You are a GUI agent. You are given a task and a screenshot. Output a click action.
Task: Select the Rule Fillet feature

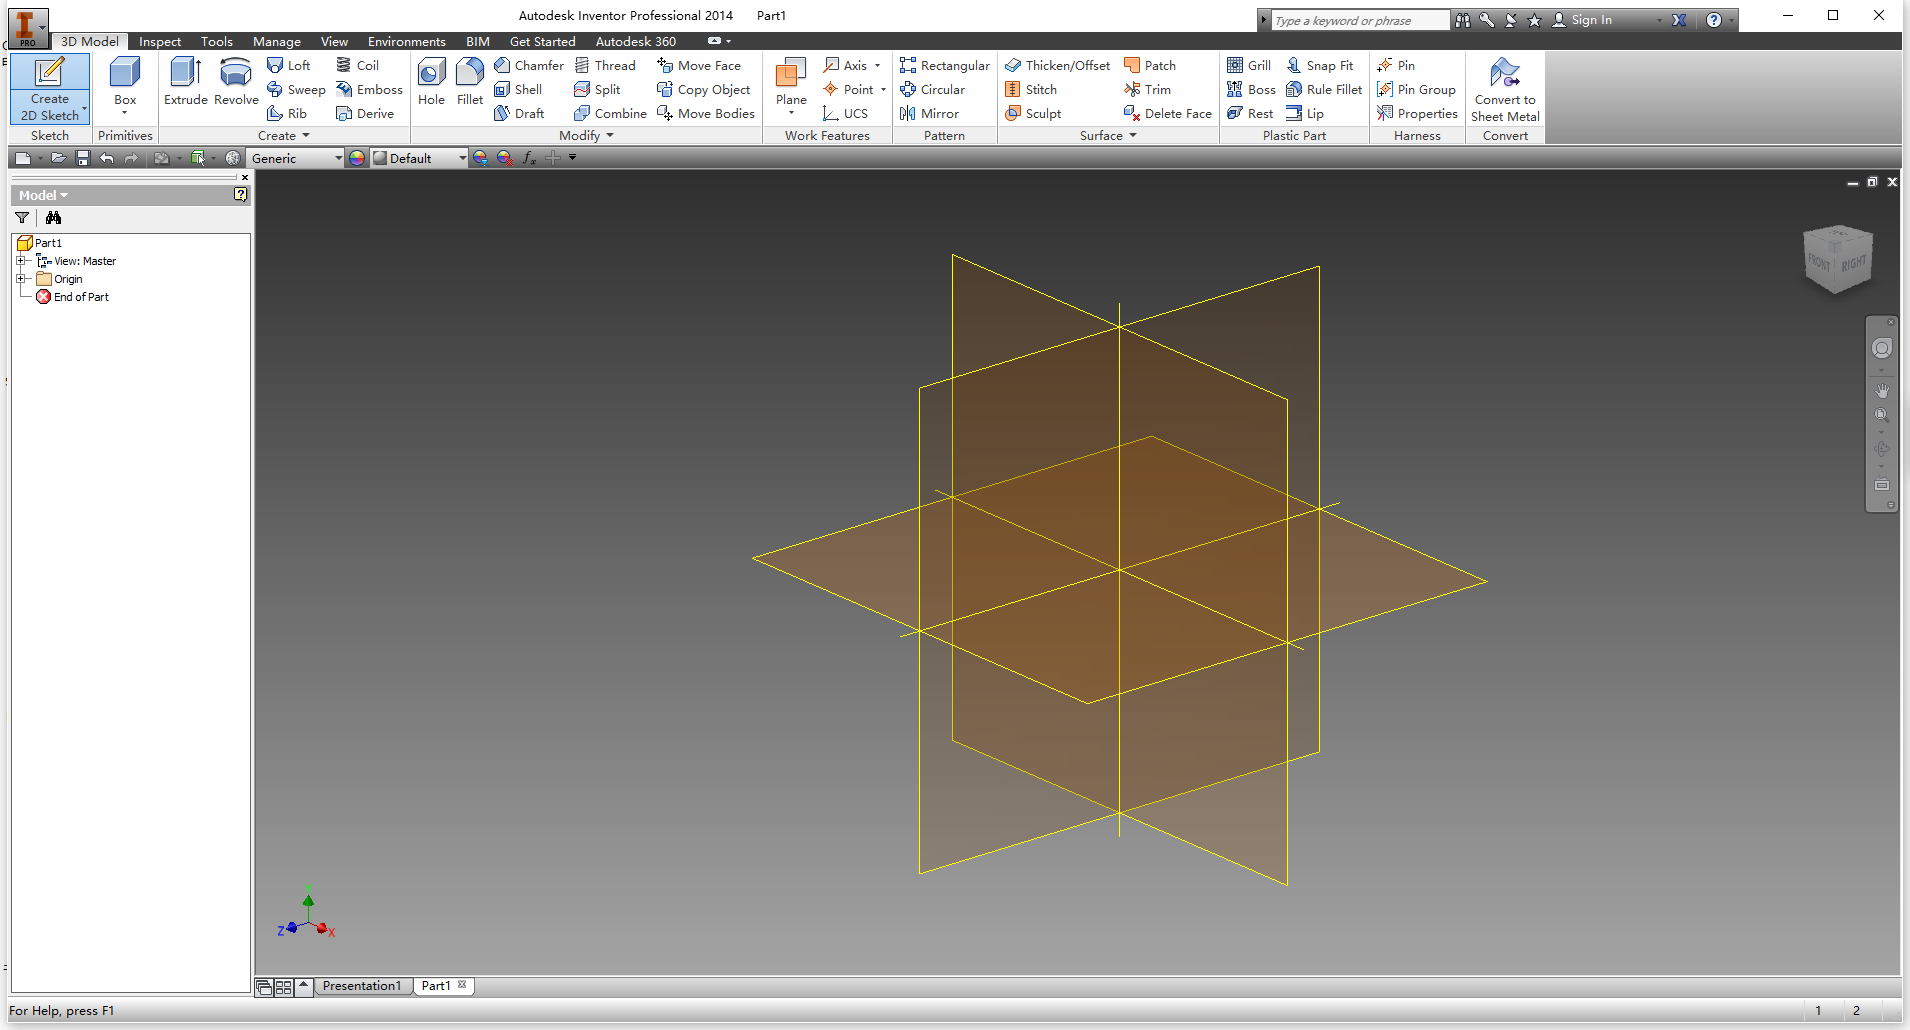point(1324,89)
